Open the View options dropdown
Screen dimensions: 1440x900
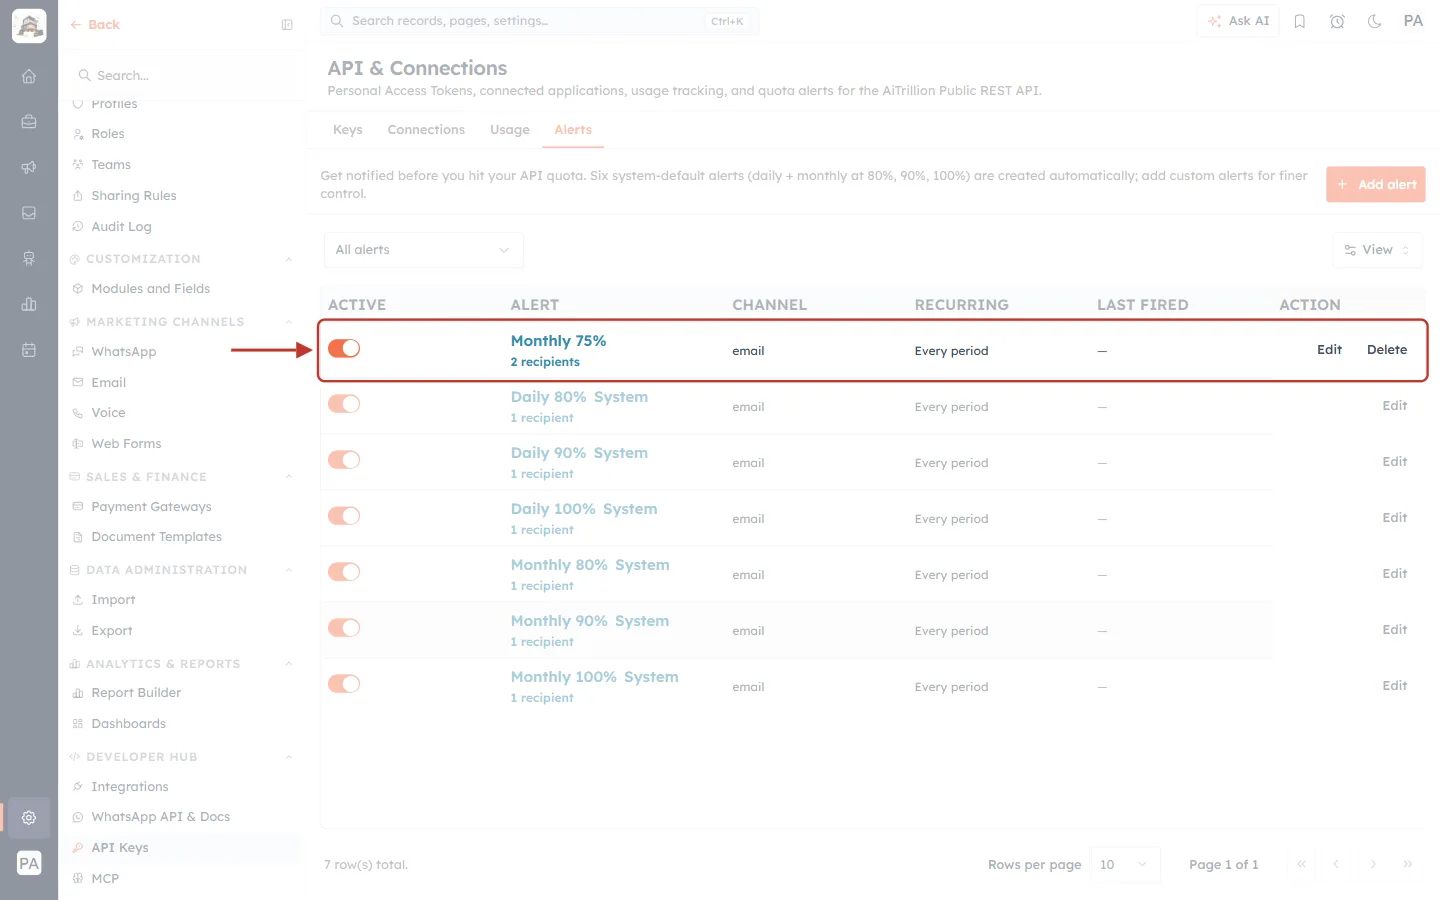tap(1377, 250)
